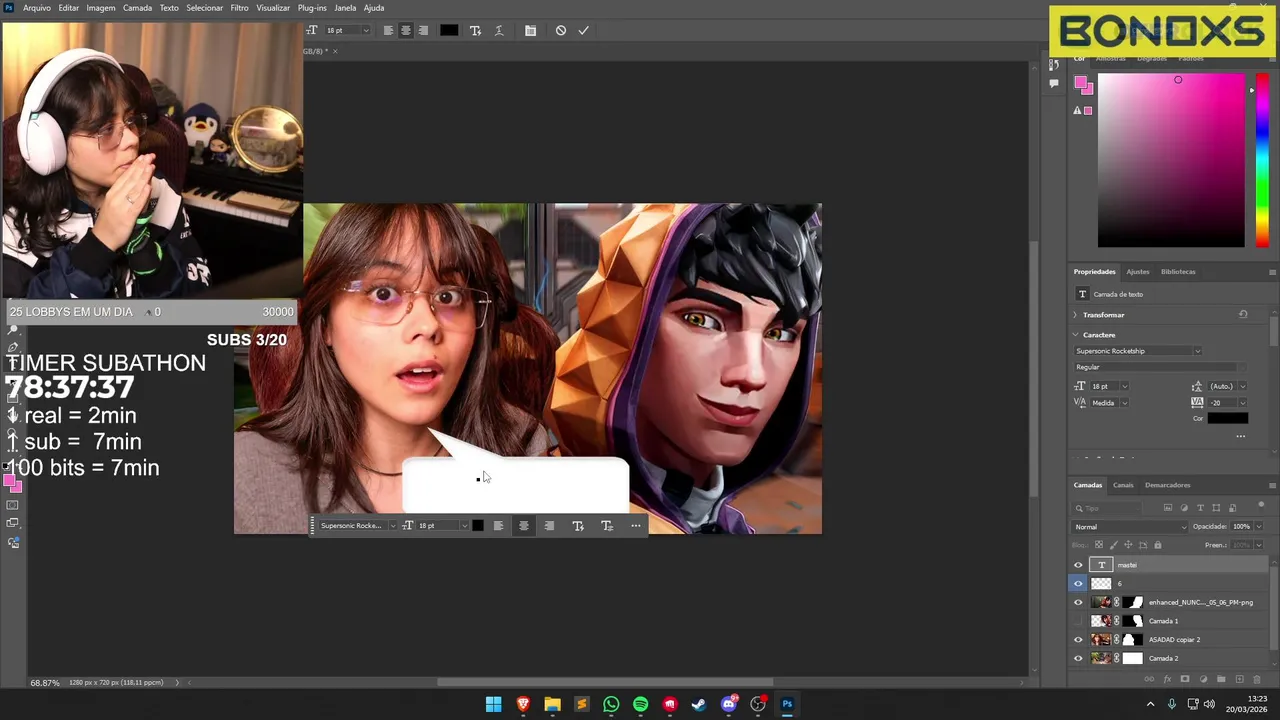Center align in the floating text bar

pyautogui.click(x=523, y=526)
